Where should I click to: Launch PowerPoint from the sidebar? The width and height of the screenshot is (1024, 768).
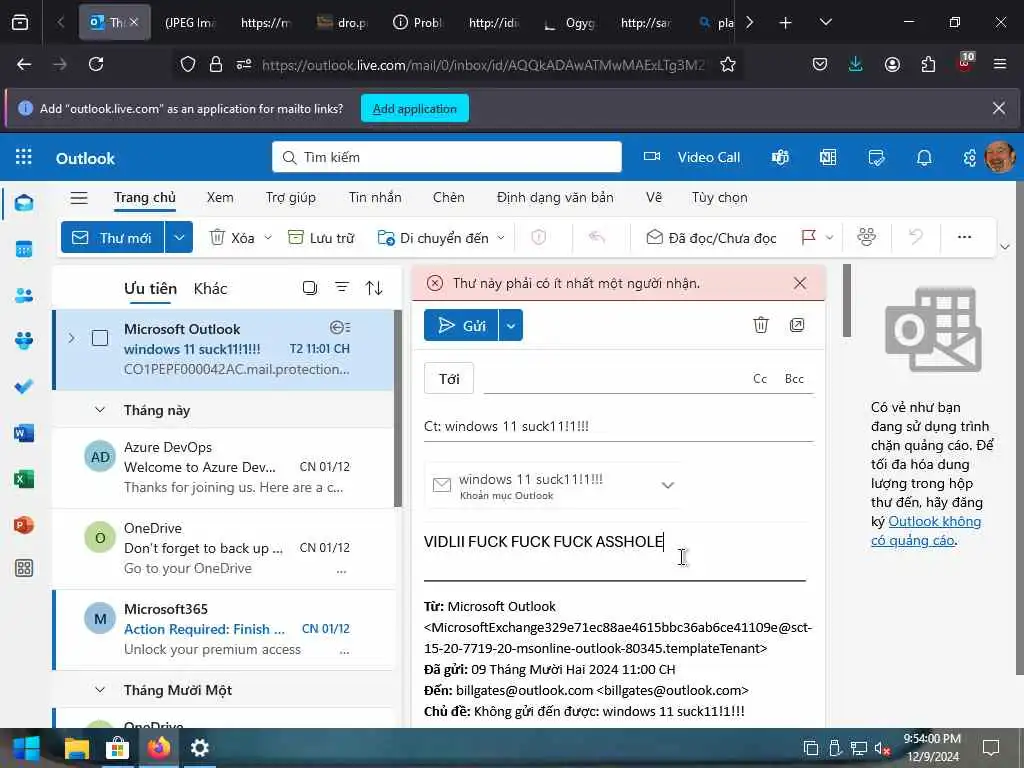point(24,525)
